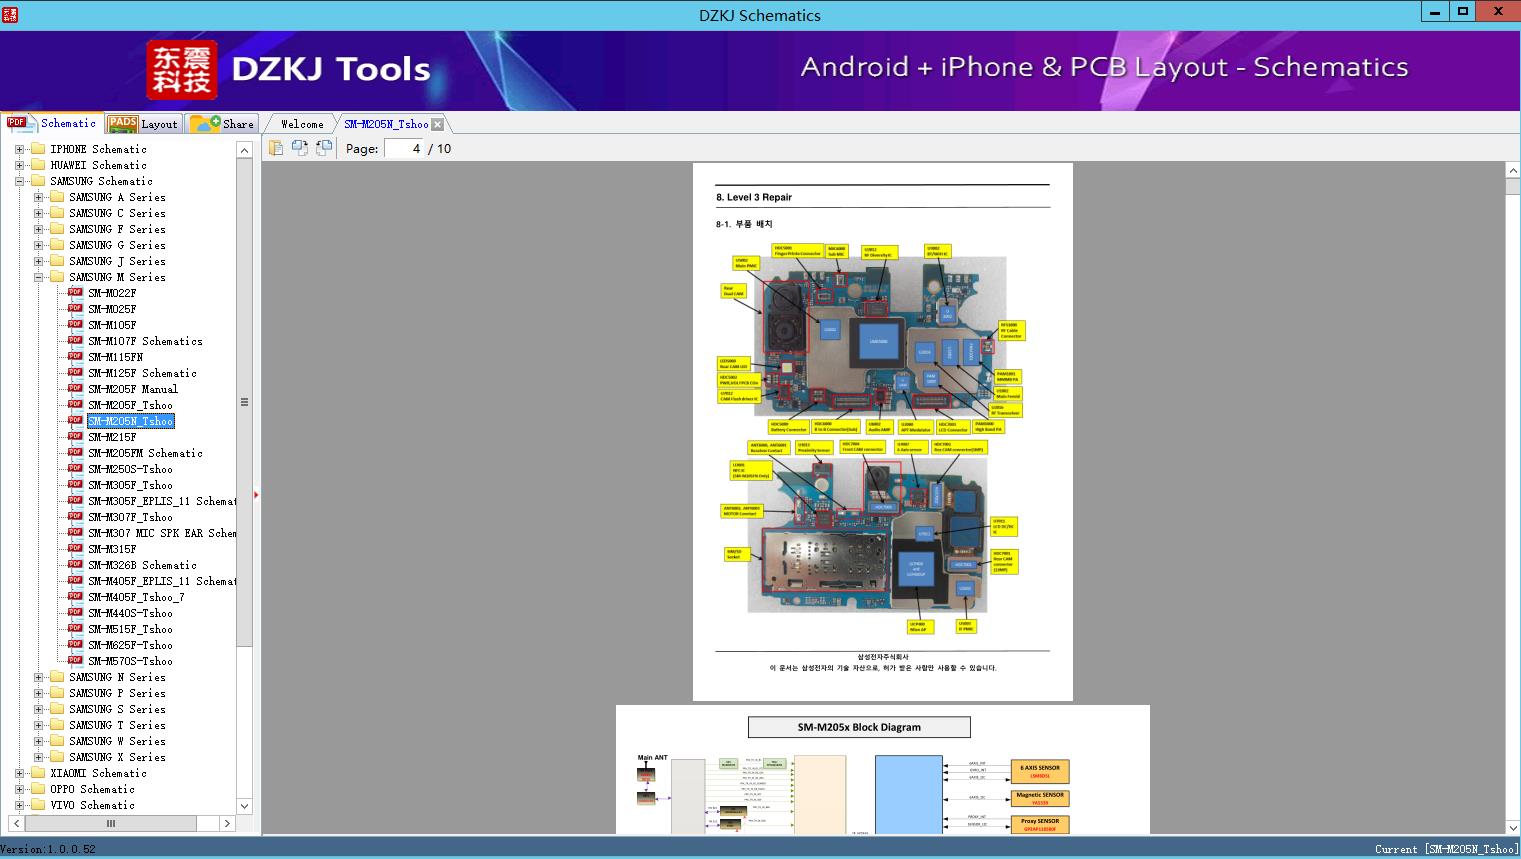Click the page number input field
The height and width of the screenshot is (859, 1521).
tap(404, 148)
